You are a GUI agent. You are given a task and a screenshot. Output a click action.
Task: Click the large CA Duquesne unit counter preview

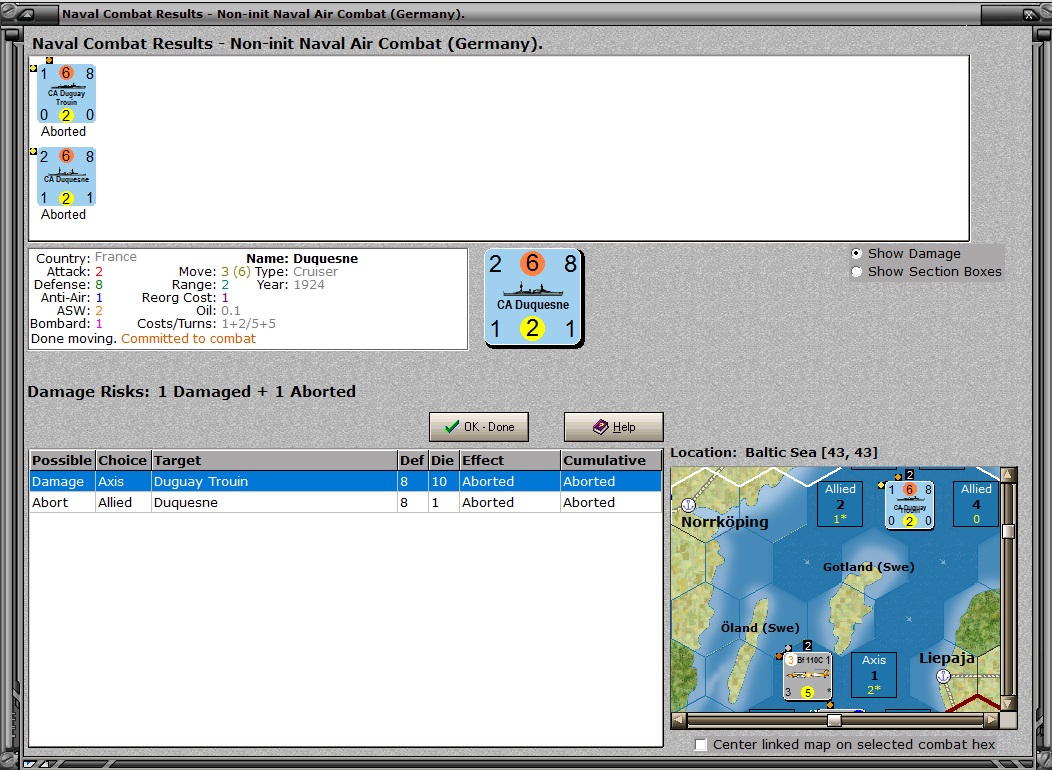pos(534,298)
